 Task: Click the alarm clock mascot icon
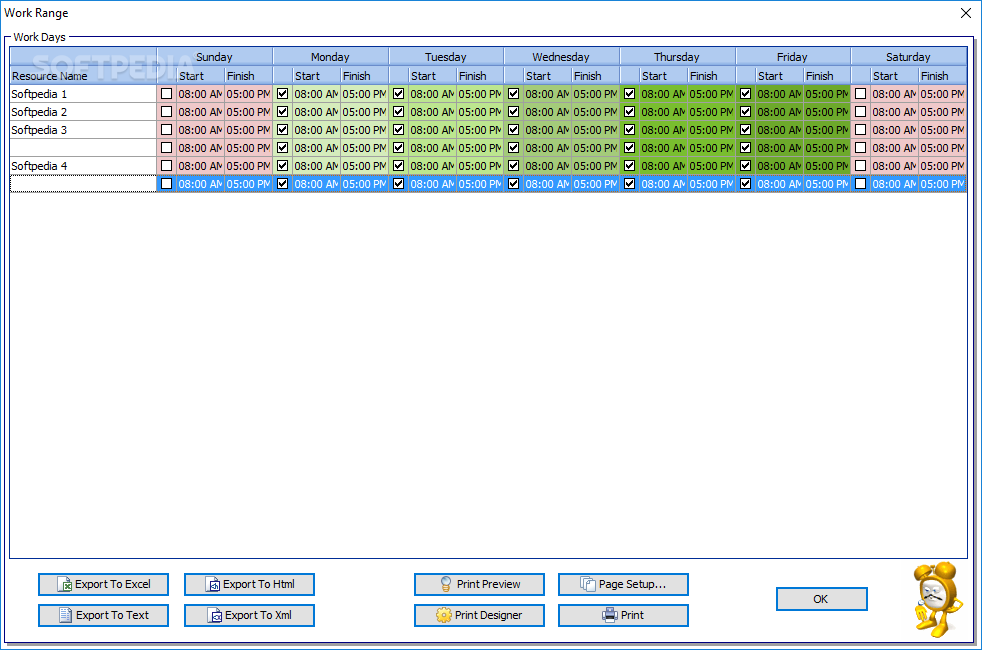click(937, 600)
